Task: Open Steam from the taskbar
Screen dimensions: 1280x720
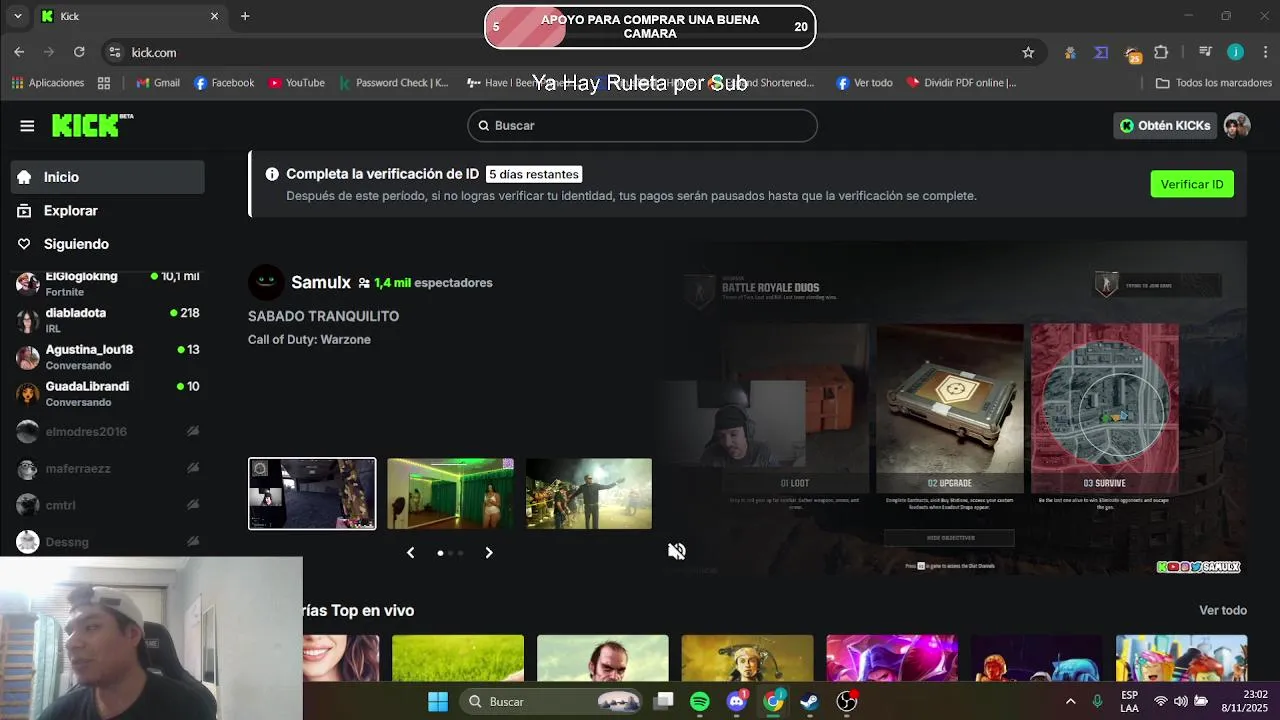Action: coord(810,702)
